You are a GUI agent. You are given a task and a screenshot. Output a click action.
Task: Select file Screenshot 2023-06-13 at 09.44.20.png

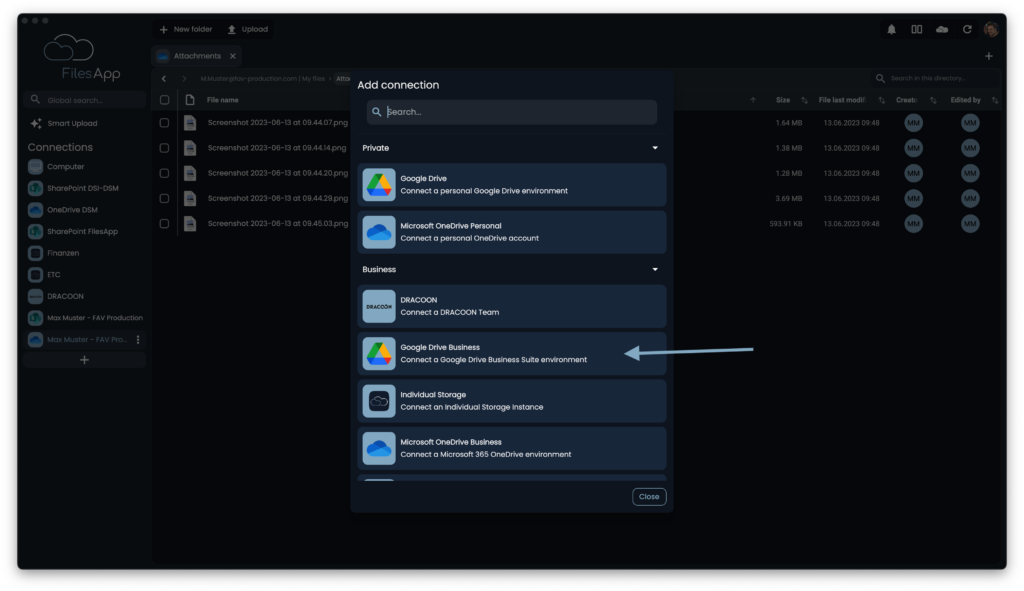click(x=278, y=173)
